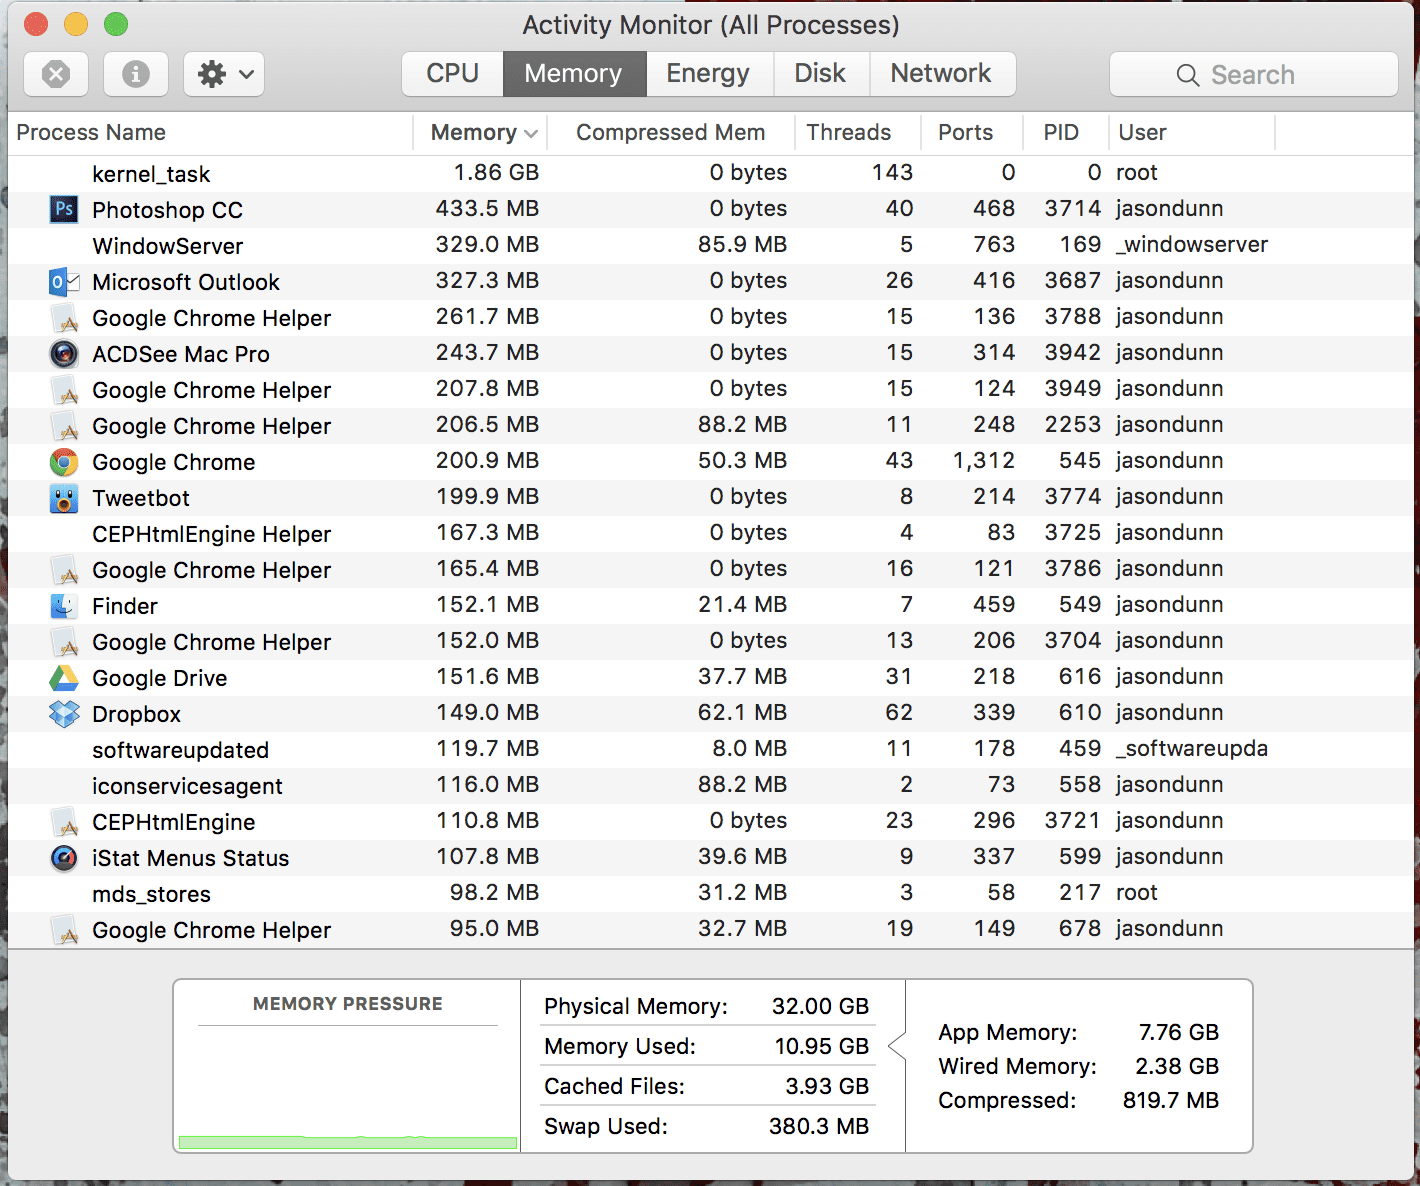Switch to the CPU tab
Image resolution: width=1420 pixels, height=1186 pixels.
tap(452, 74)
